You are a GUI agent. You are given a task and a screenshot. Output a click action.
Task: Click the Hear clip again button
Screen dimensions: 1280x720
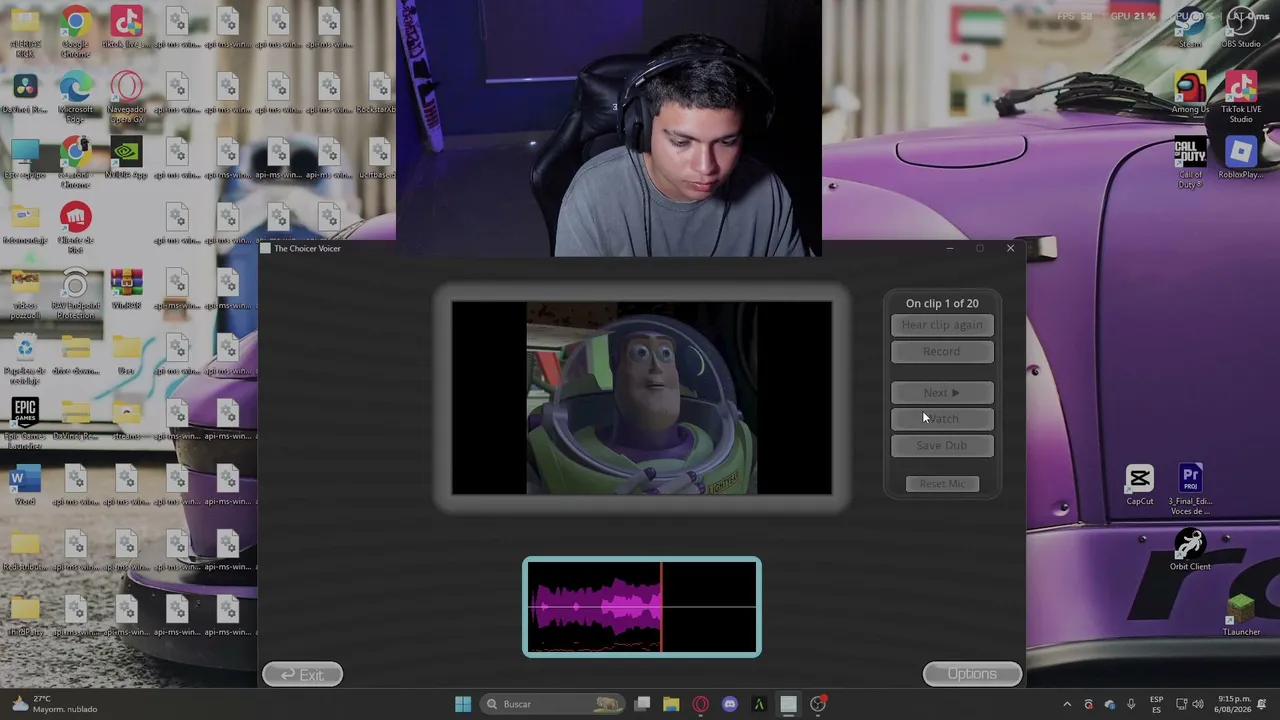[942, 325]
